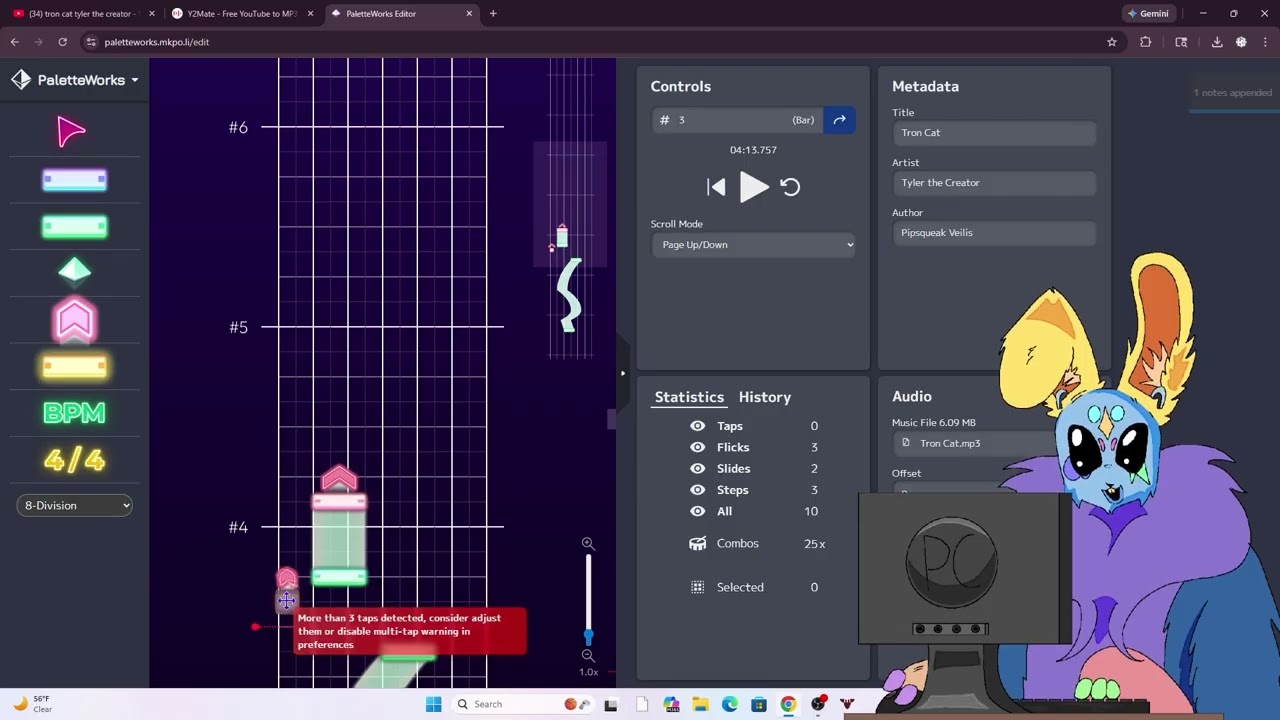Toggle Slides visibility eye
The width and height of the screenshot is (1280, 720).
[x=697, y=468]
